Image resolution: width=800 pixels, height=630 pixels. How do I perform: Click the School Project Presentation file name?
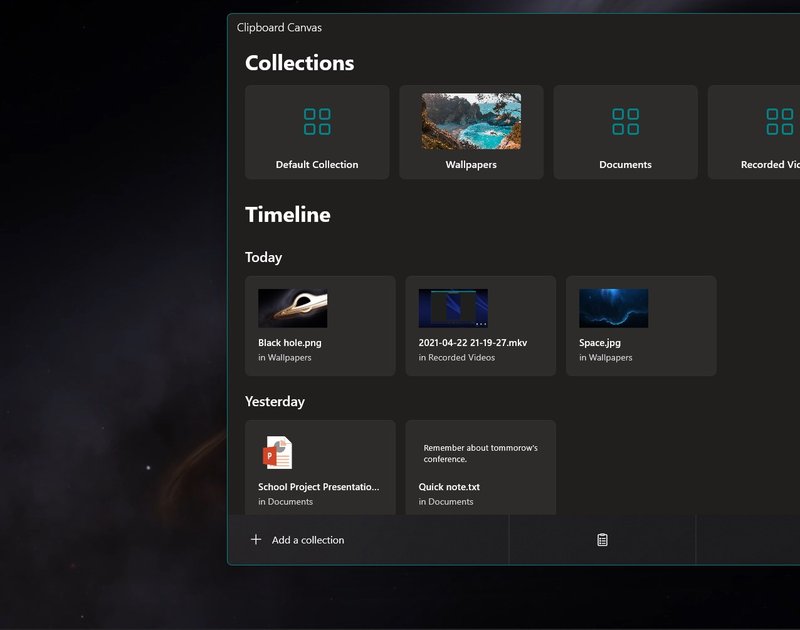tap(318, 487)
